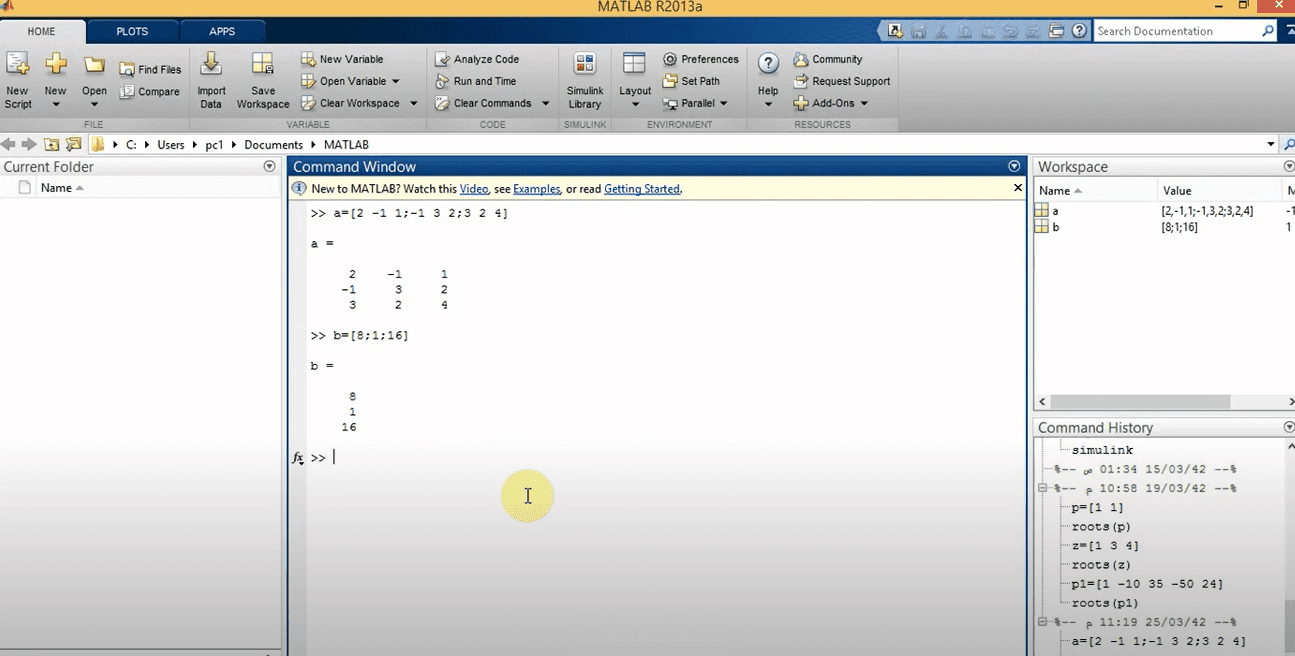Click the Search Documentation field
The width and height of the screenshot is (1295, 656).
(1176, 31)
